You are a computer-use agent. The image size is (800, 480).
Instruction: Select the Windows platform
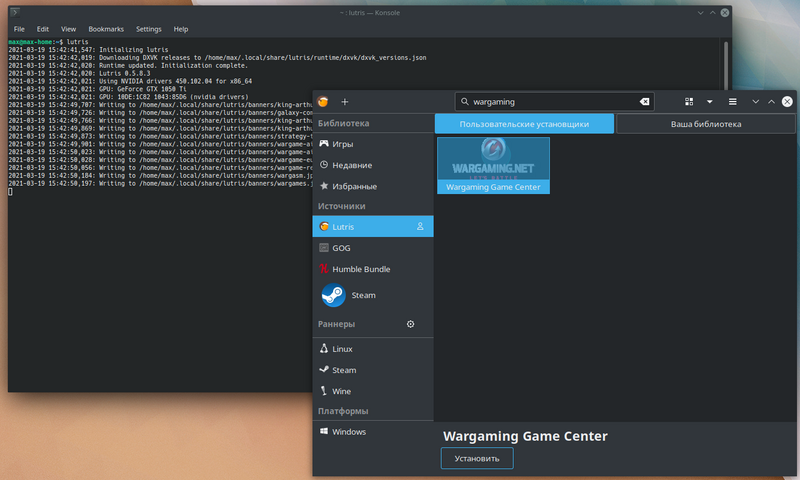coord(373,432)
